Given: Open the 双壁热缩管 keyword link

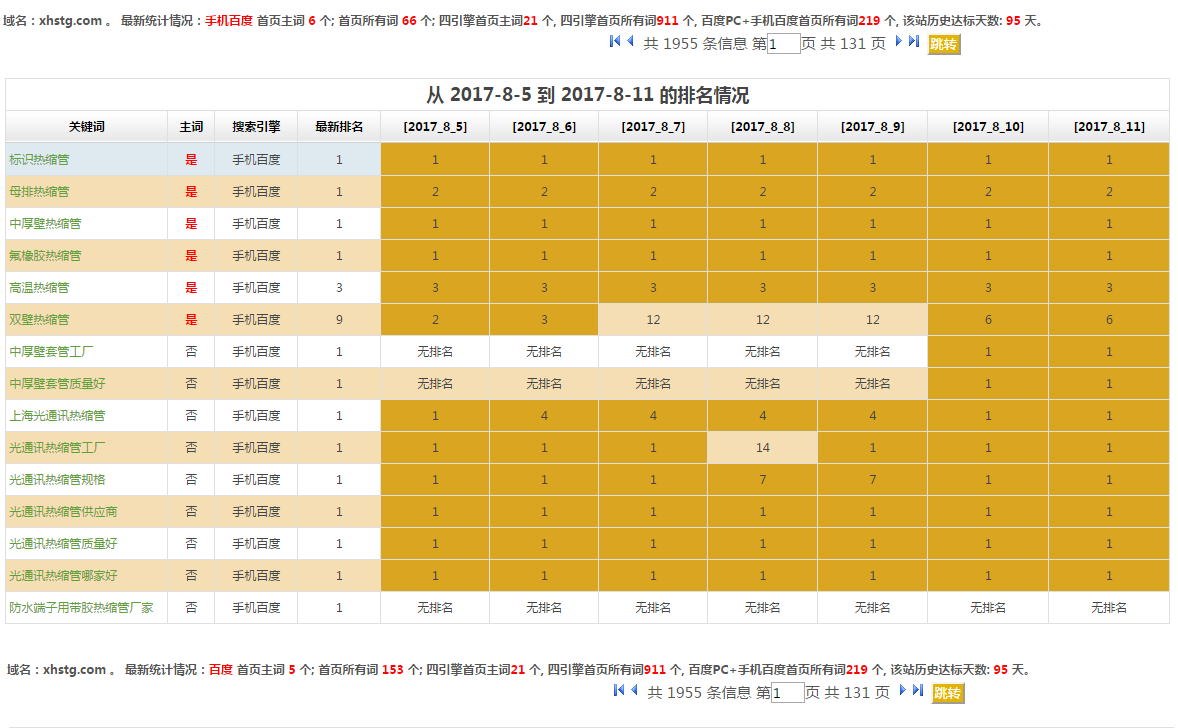Looking at the screenshot, I should point(39,320).
